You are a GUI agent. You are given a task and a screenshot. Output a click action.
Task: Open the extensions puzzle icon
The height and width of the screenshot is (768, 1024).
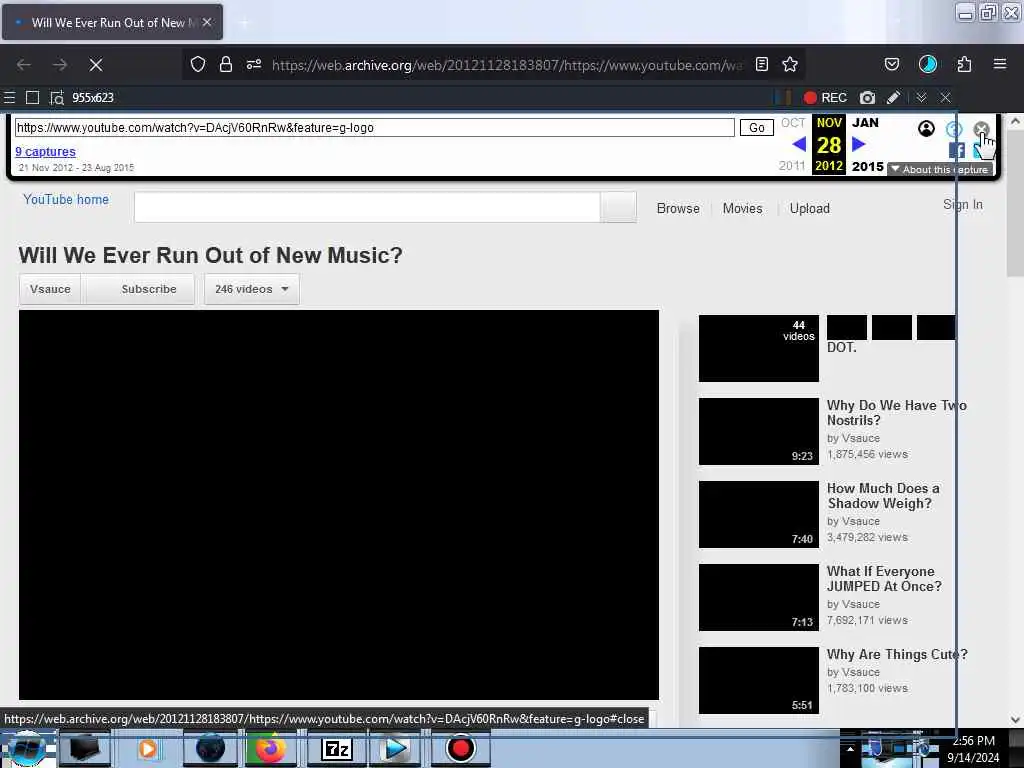coord(964,64)
